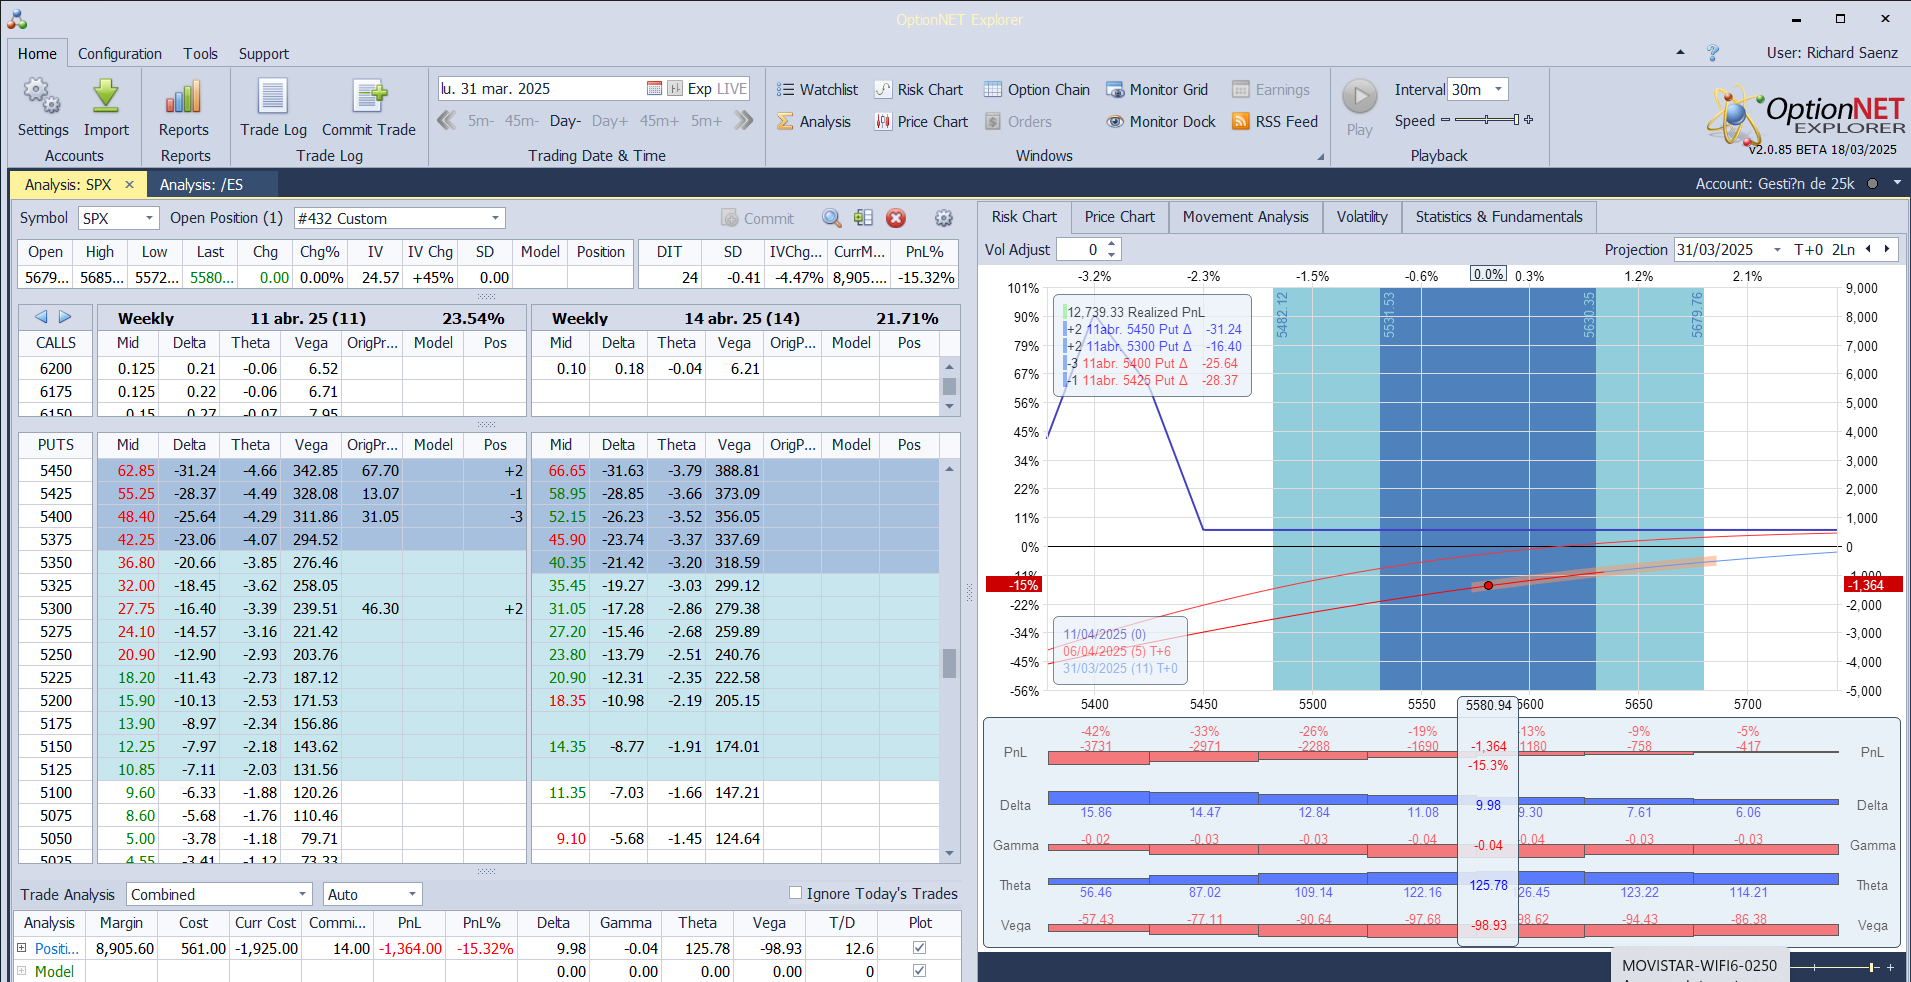Toggle the 2Ln lines option in Projection

1843,249
